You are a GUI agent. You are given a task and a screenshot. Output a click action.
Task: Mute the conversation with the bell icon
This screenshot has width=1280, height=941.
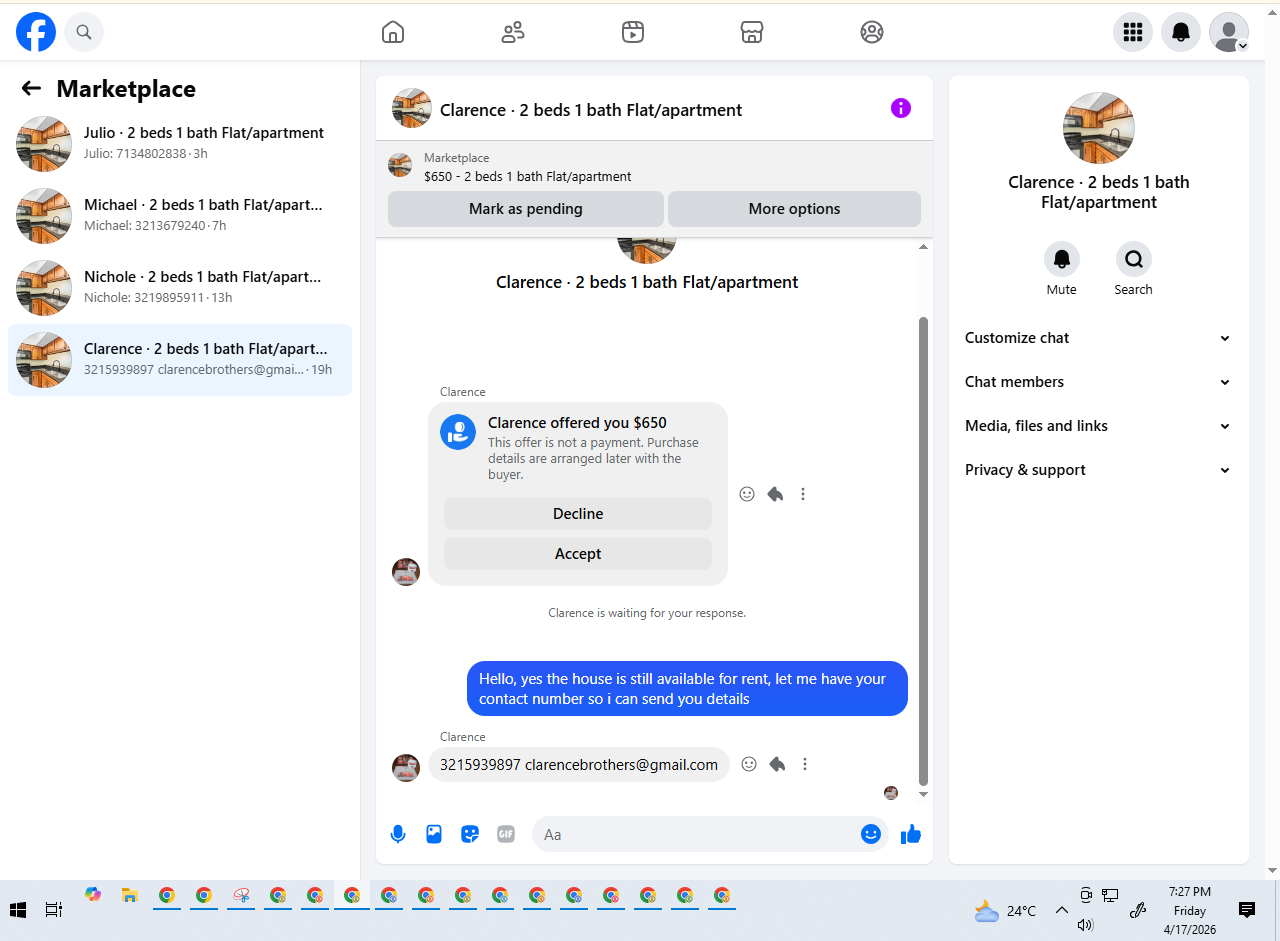[1062, 259]
